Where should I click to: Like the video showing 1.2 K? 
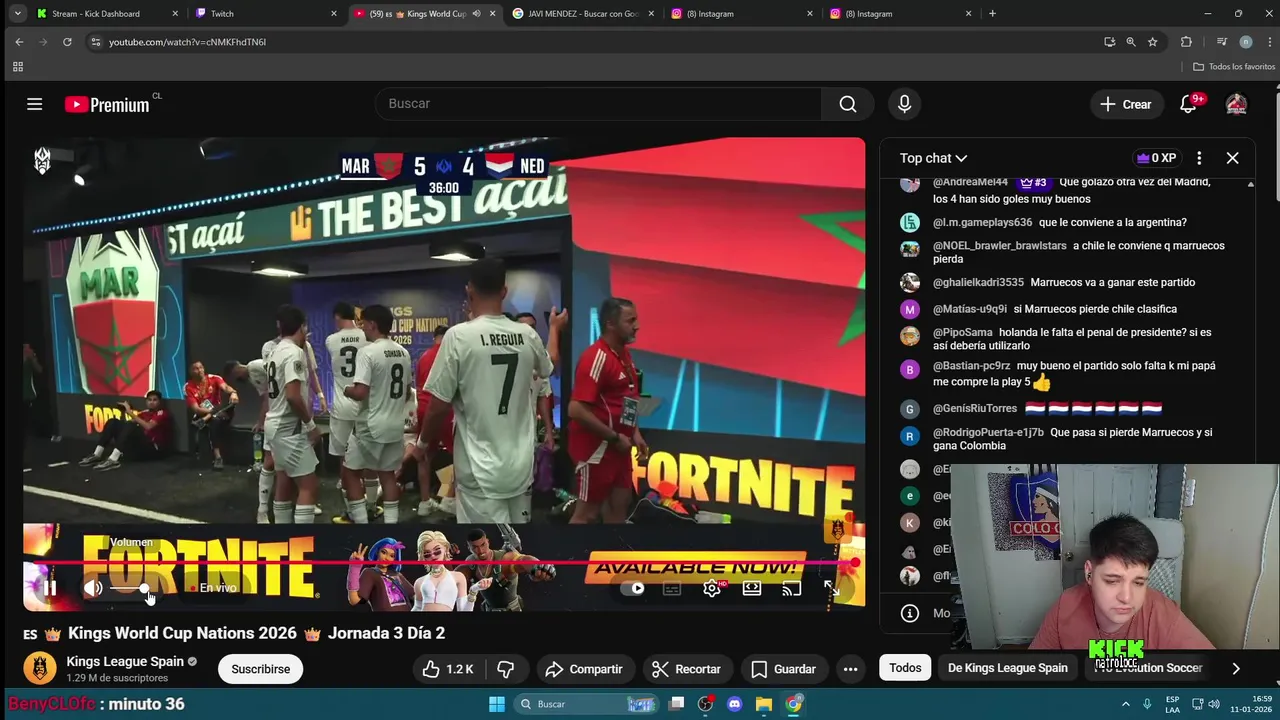448,669
